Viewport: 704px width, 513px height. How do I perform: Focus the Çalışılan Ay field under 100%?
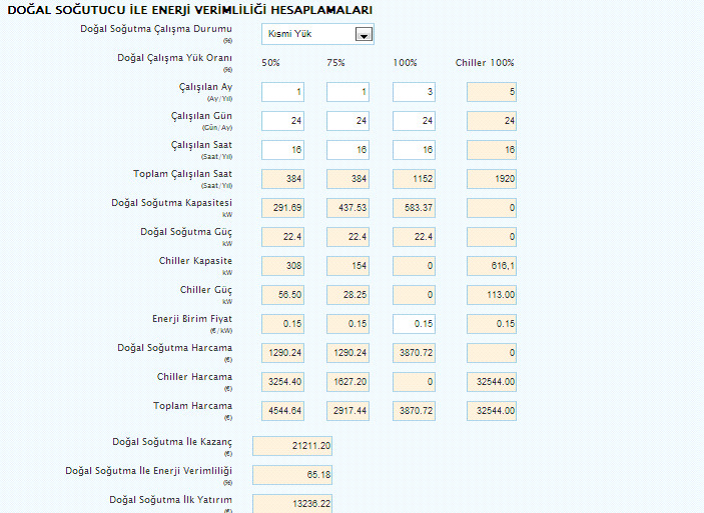click(x=413, y=93)
